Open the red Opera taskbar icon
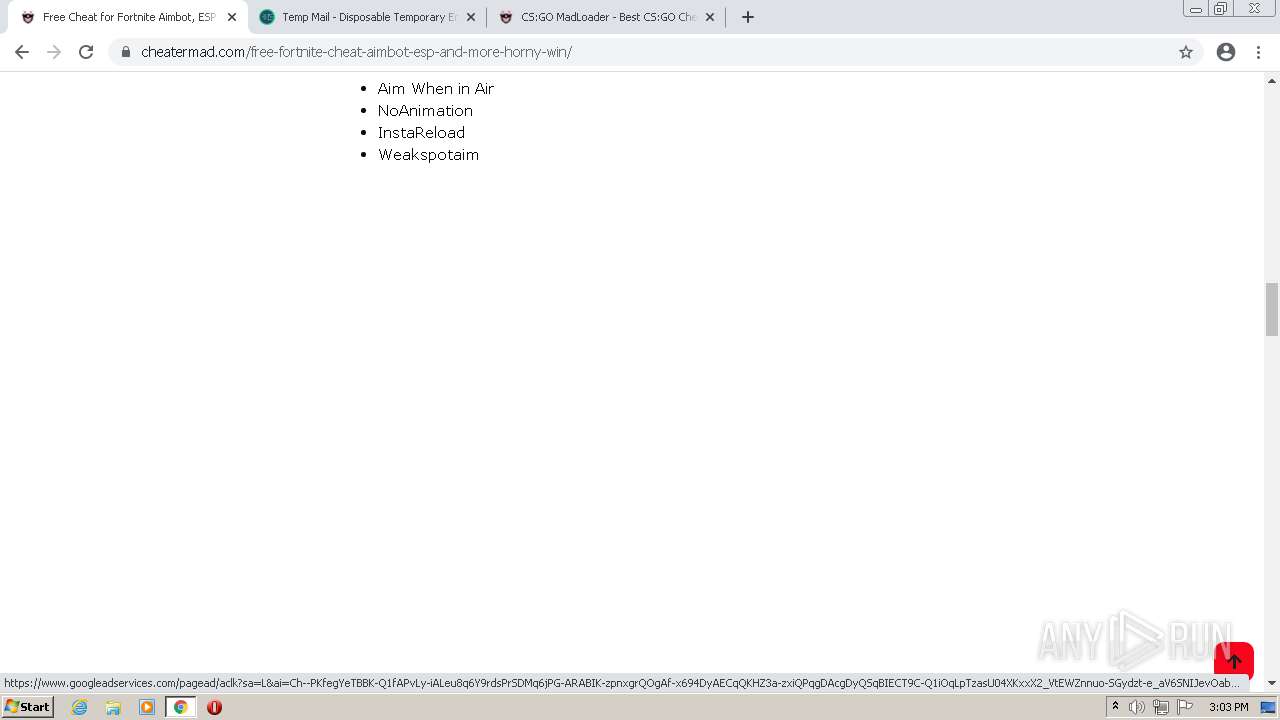Viewport: 1280px width, 720px height. 214,707
